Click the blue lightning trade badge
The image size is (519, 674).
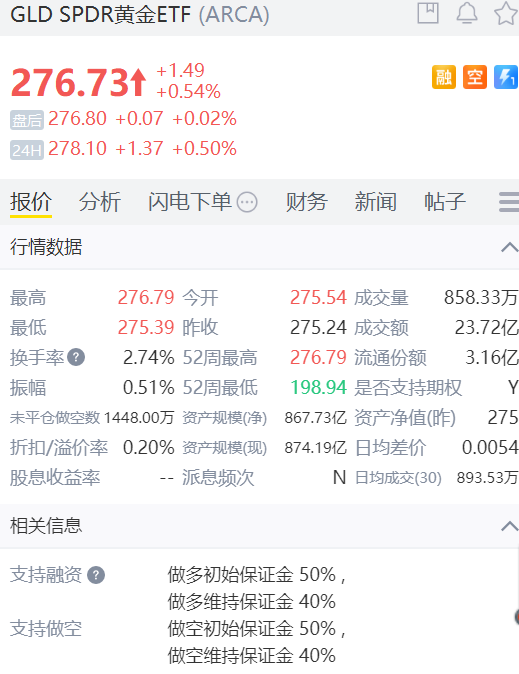506,77
